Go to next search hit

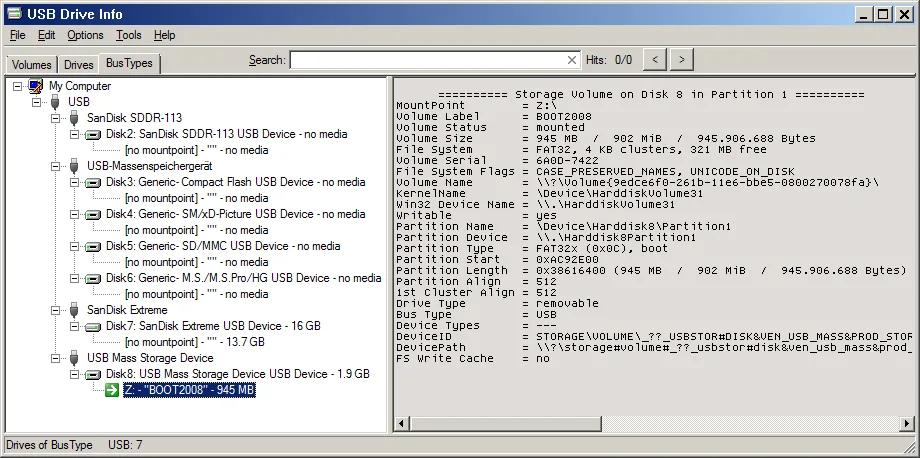coord(681,59)
